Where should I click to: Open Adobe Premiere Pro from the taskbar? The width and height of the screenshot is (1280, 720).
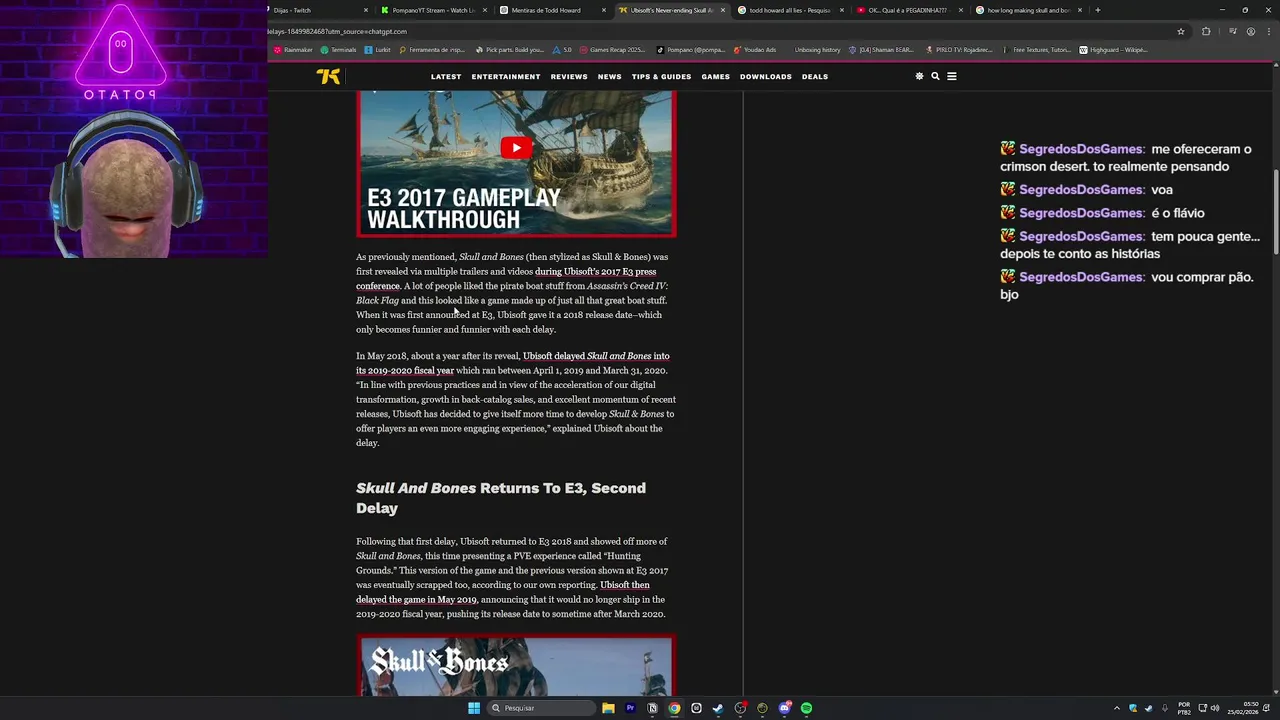[x=630, y=708]
